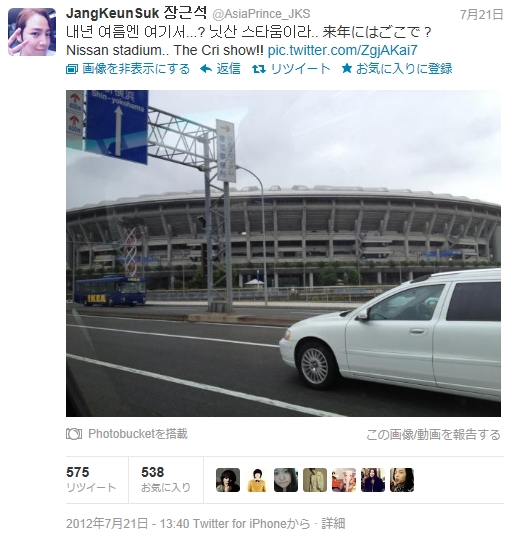Click the favorite star icon
The height and width of the screenshot is (542, 511).
[x=346, y=68]
